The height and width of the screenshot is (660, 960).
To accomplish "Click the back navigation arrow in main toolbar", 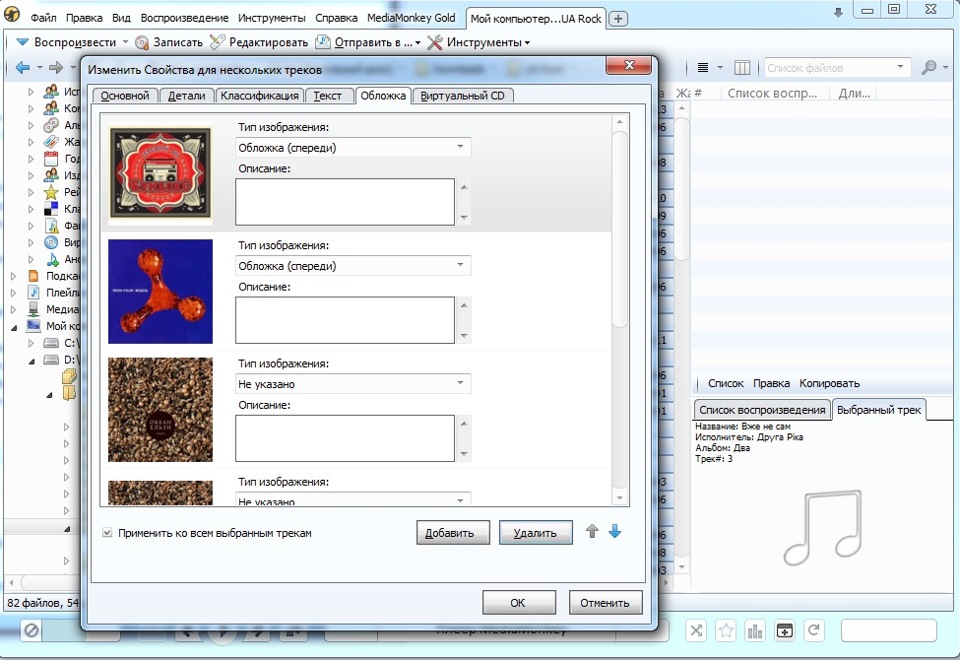I will click(23, 67).
